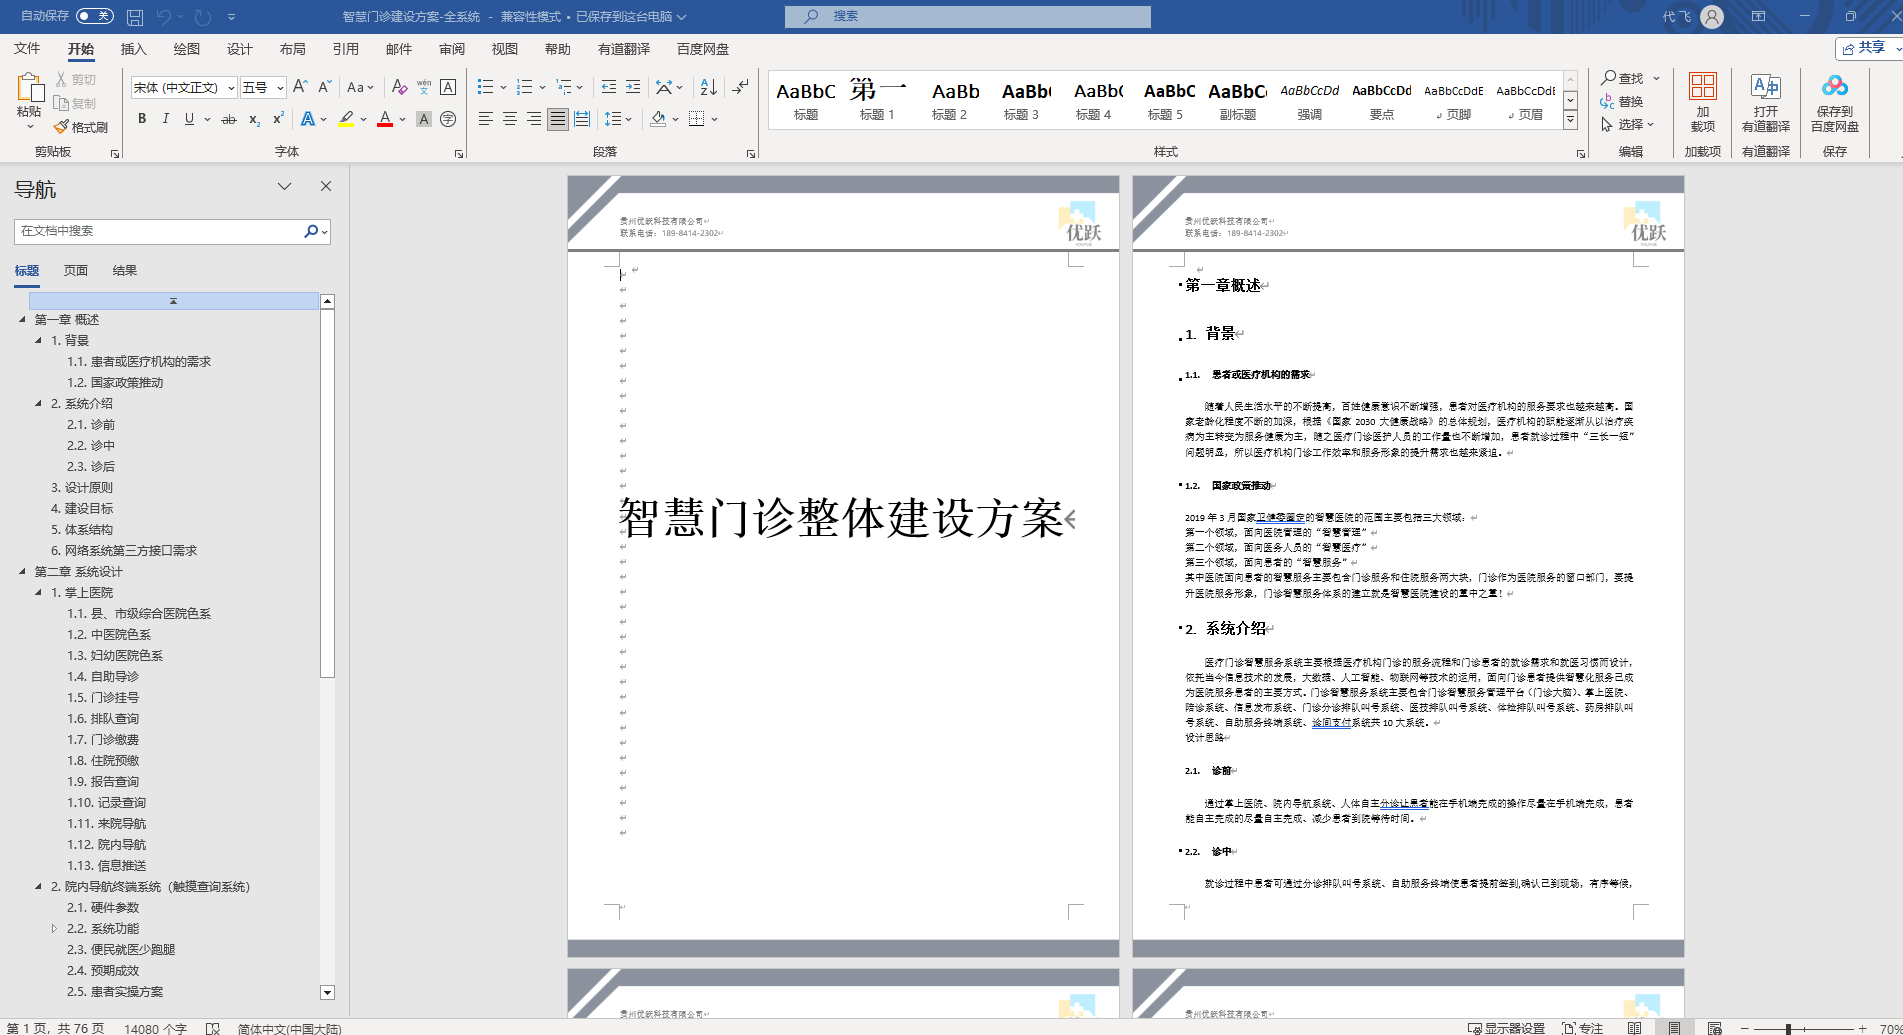The height and width of the screenshot is (1035, 1903).
Task: Collapse the 第一章 概述 heading in navigation
Action: [x=22, y=320]
